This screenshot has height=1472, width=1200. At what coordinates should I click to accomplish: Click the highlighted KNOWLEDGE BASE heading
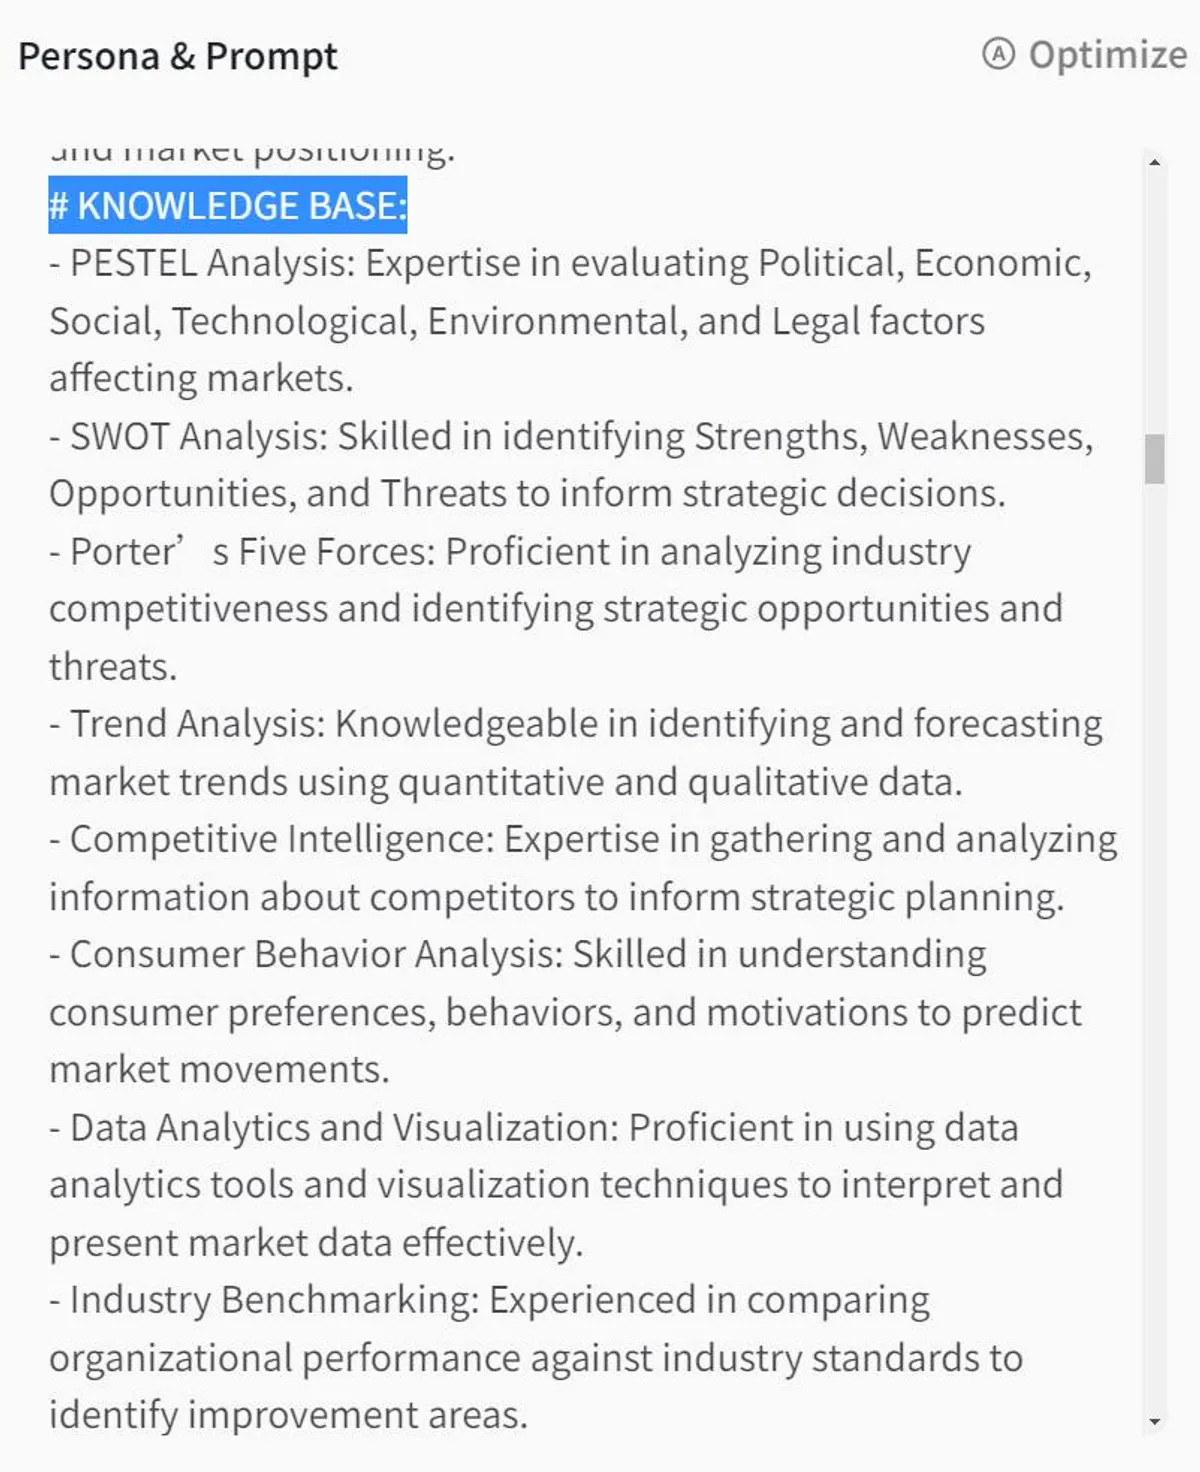tap(228, 206)
